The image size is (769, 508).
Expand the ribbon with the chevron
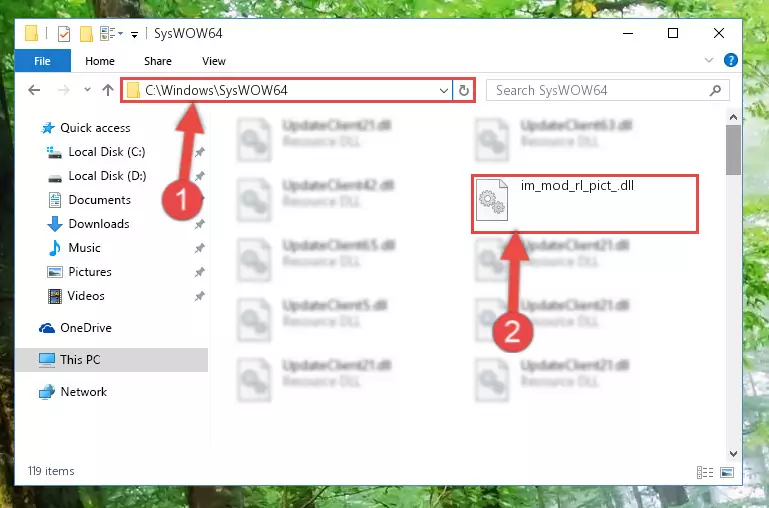709,60
